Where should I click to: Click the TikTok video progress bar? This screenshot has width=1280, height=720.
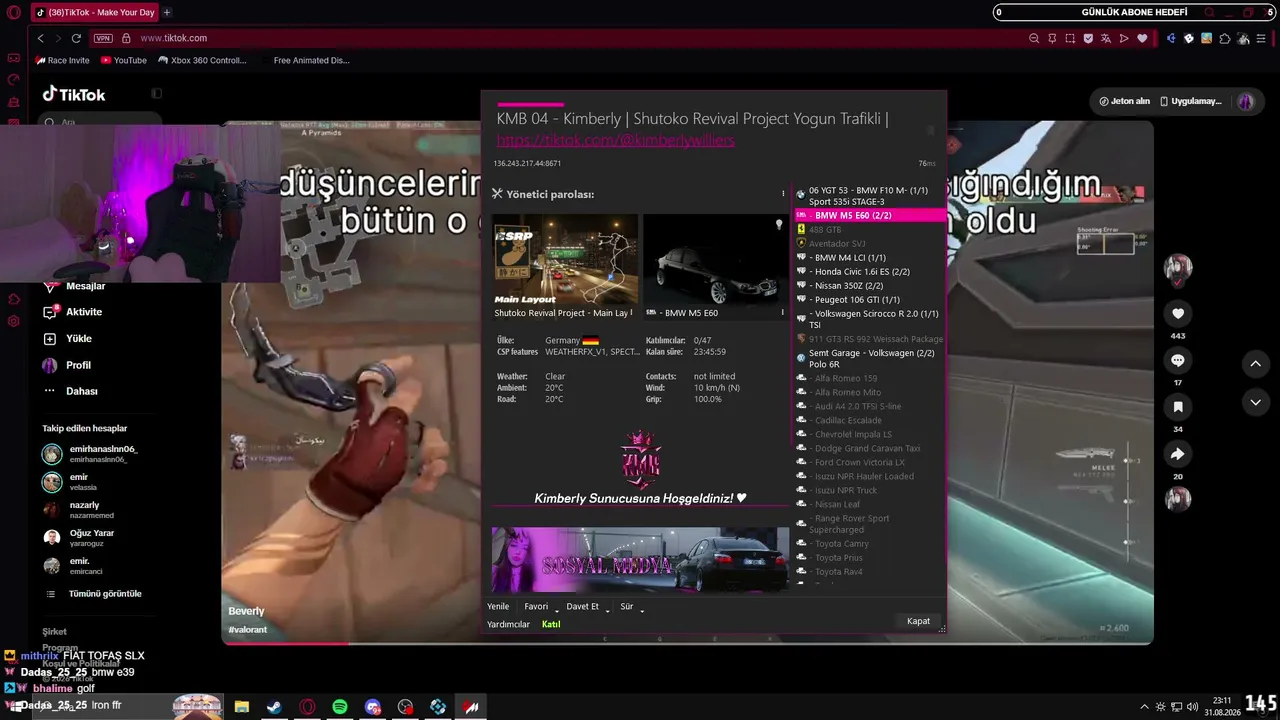click(x=687, y=643)
